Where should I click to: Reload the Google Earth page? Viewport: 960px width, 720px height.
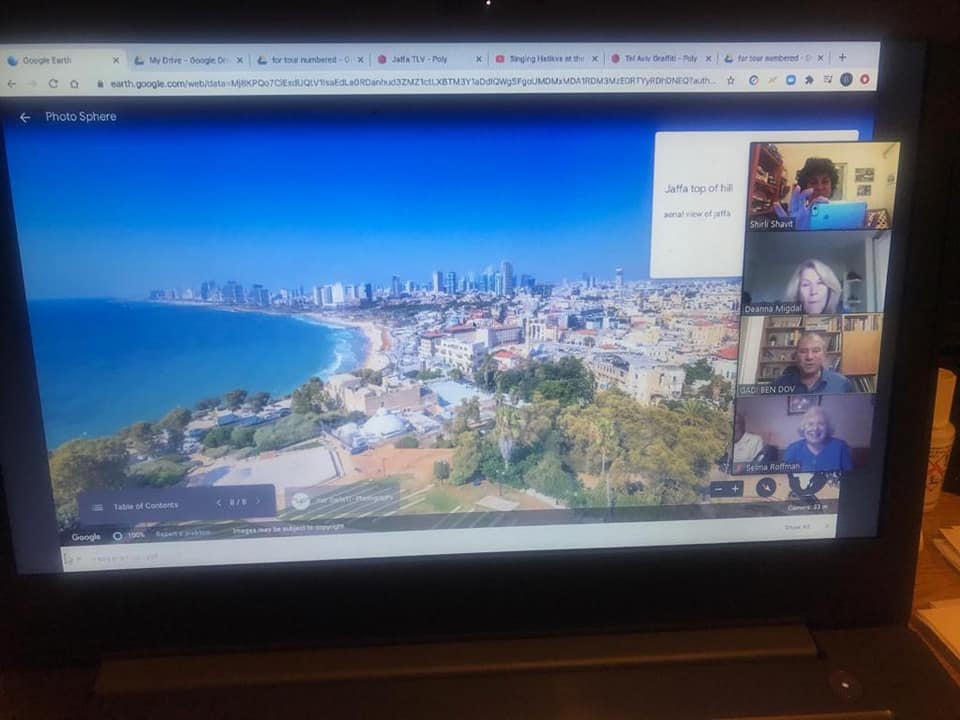[x=53, y=84]
